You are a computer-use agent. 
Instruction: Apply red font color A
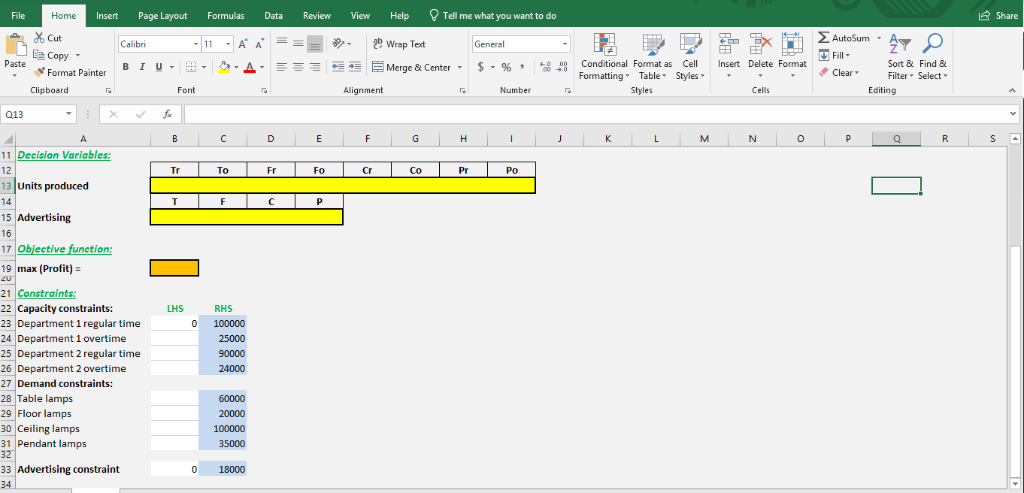[x=249, y=67]
